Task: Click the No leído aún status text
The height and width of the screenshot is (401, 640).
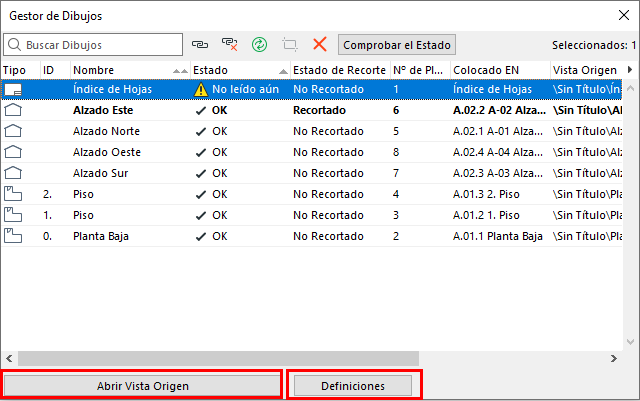Action: [x=245, y=89]
